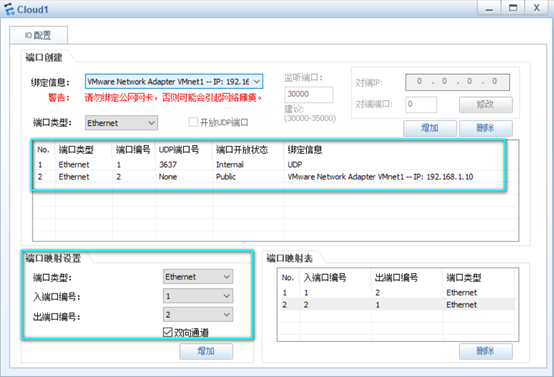The width and height of the screenshot is (554, 377).
Task: Open the 入端口编号 dropdown
Action: pyautogui.click(x=198, y=296)
